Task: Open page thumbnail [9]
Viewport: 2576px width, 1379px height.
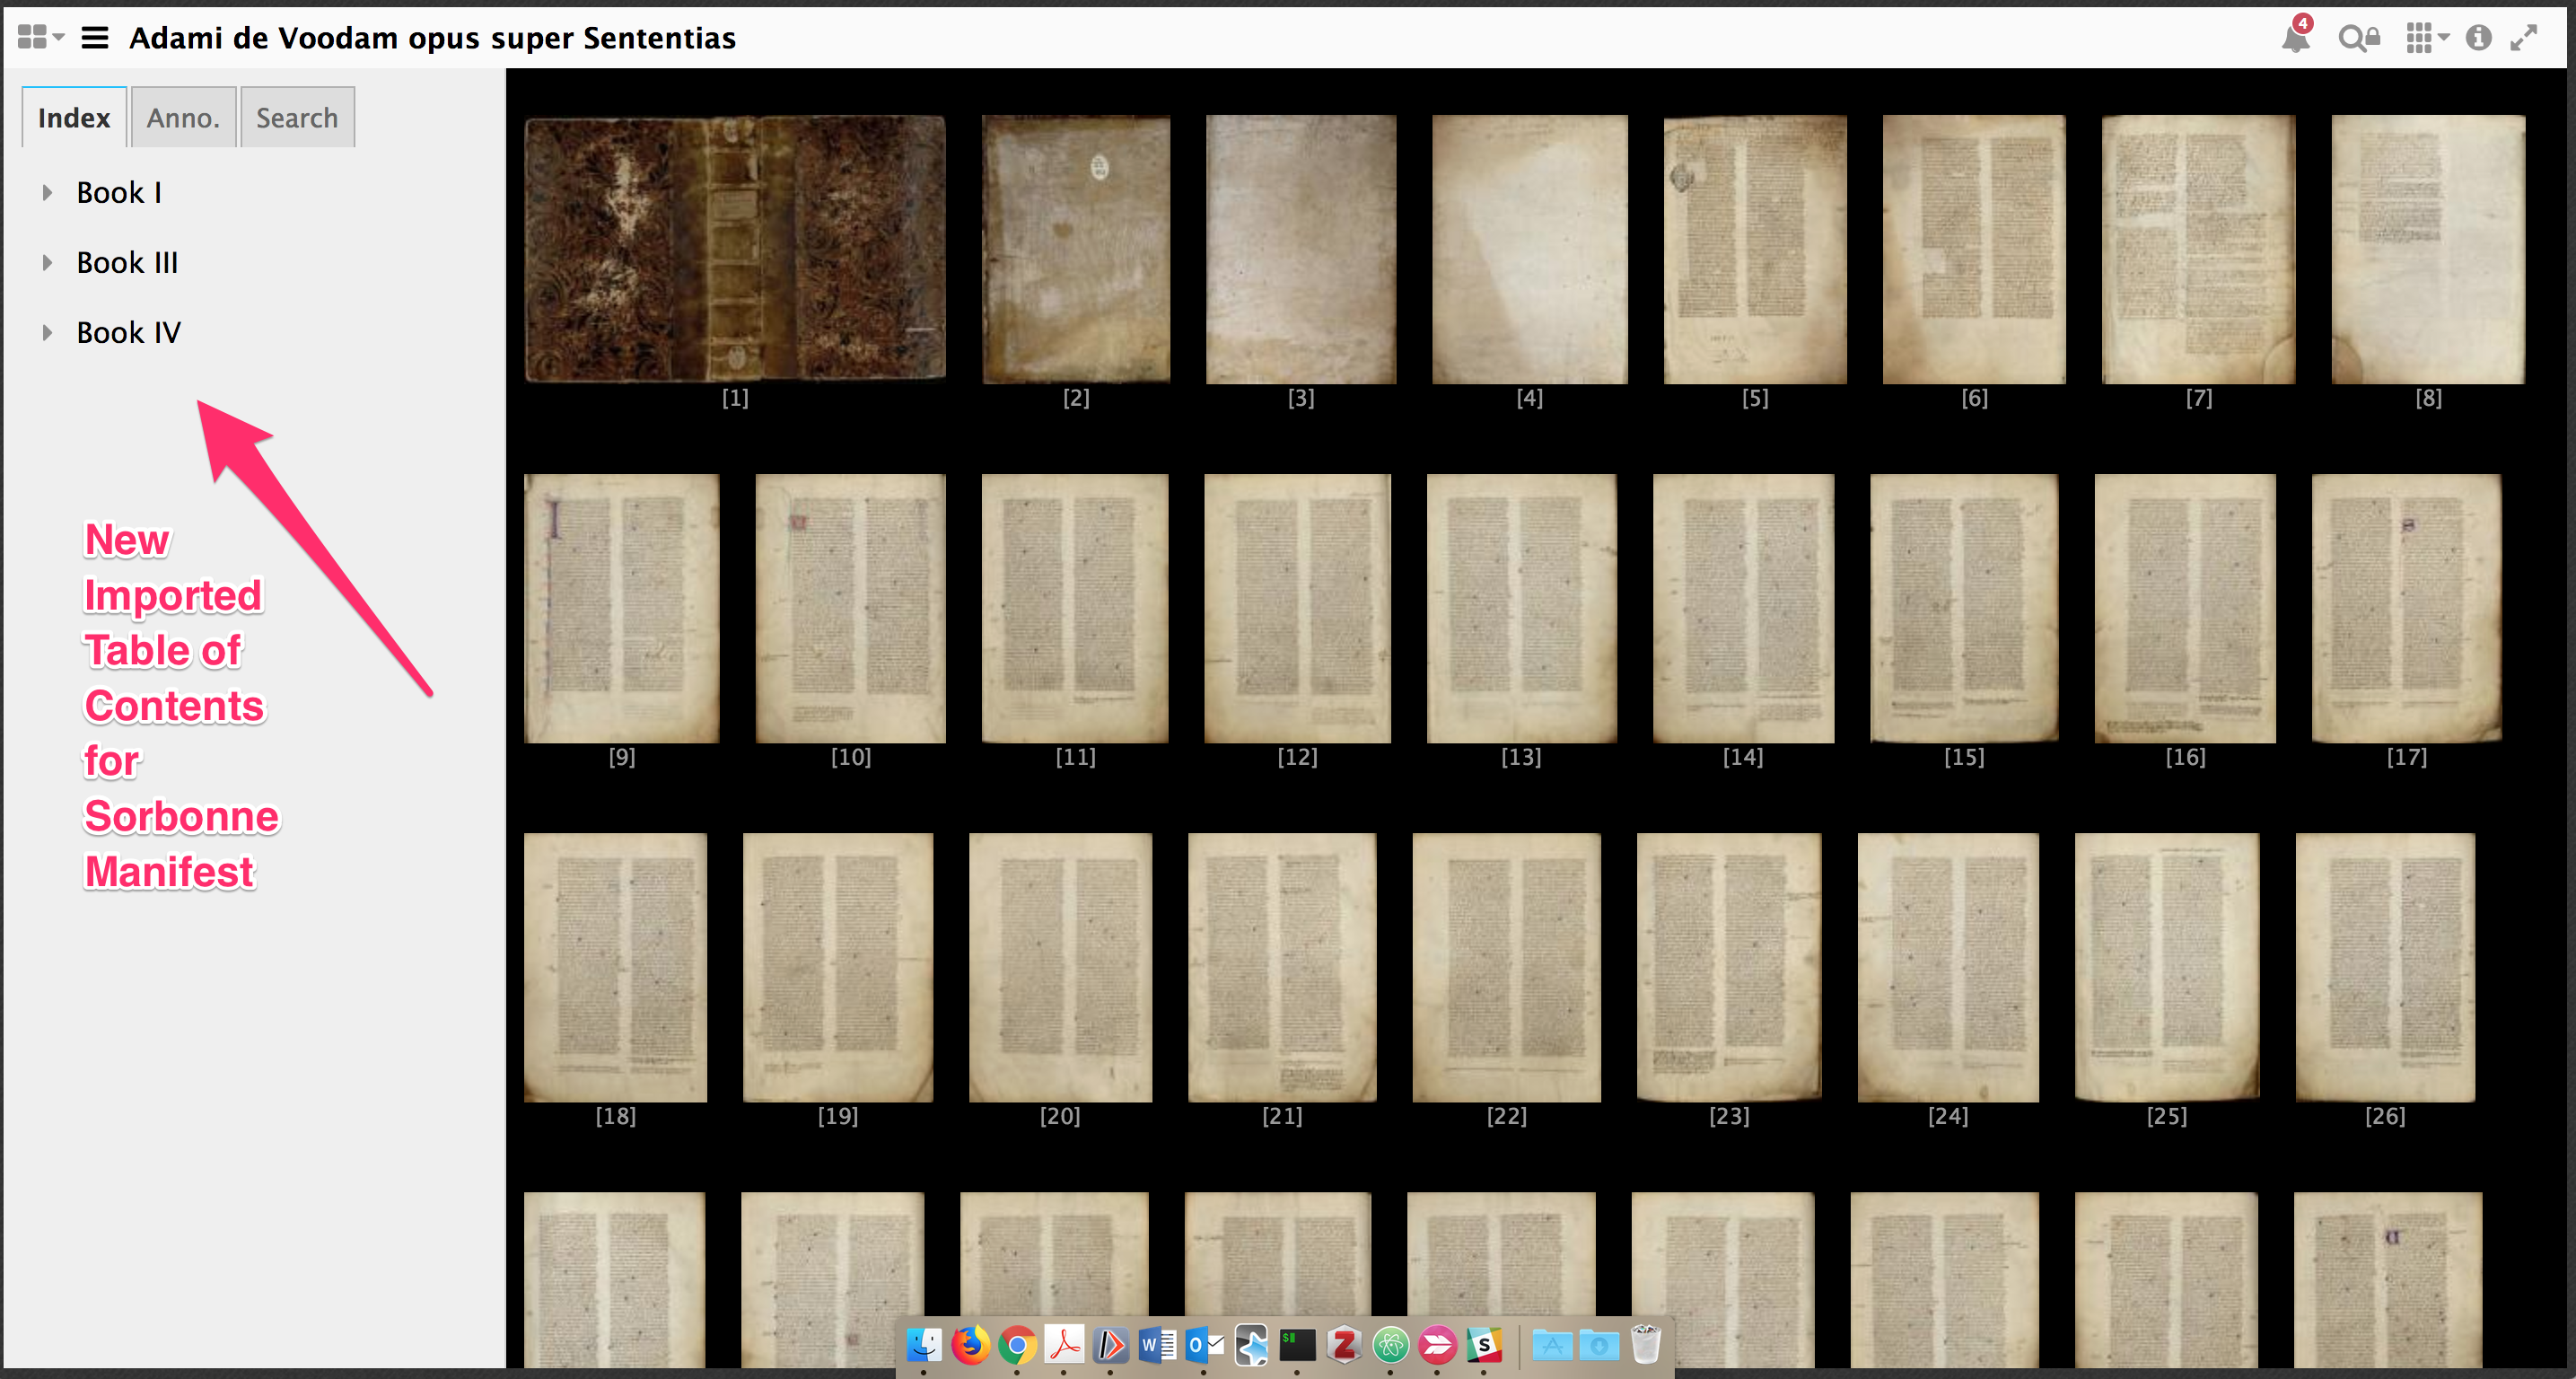Action: coord(621,608)
